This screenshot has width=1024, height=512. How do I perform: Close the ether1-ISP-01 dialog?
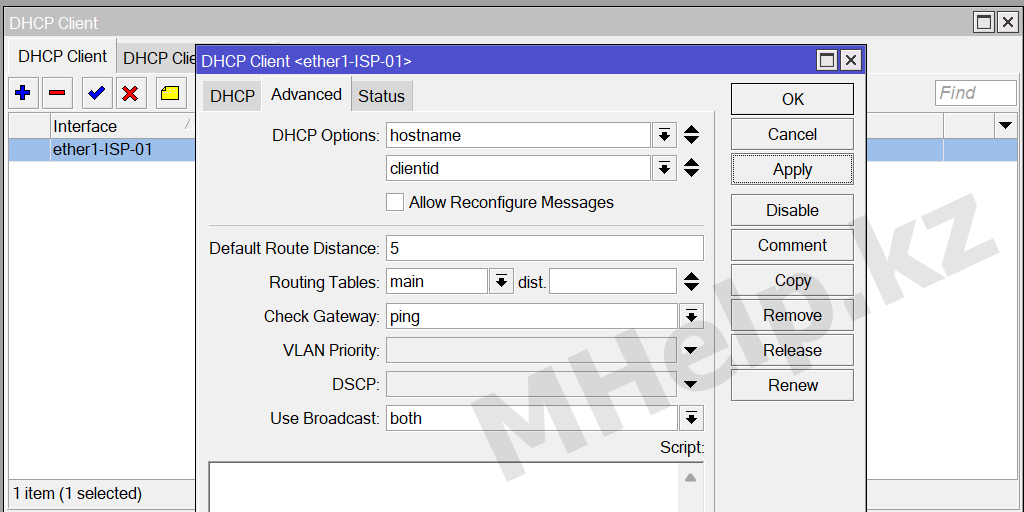point(850,61)
